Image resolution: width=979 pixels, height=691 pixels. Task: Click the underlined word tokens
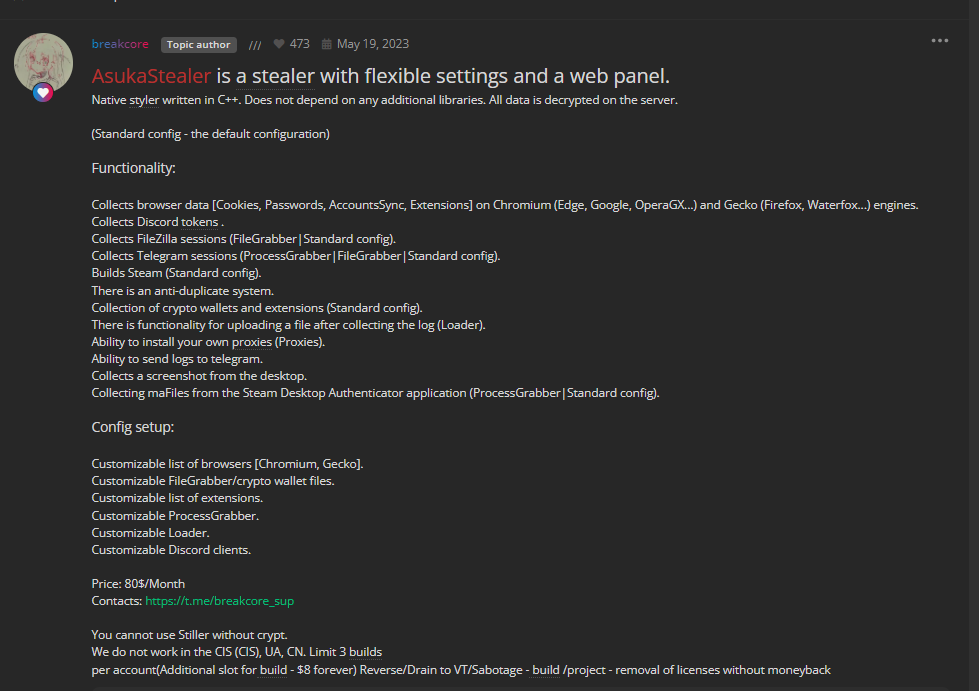(200, 222)
